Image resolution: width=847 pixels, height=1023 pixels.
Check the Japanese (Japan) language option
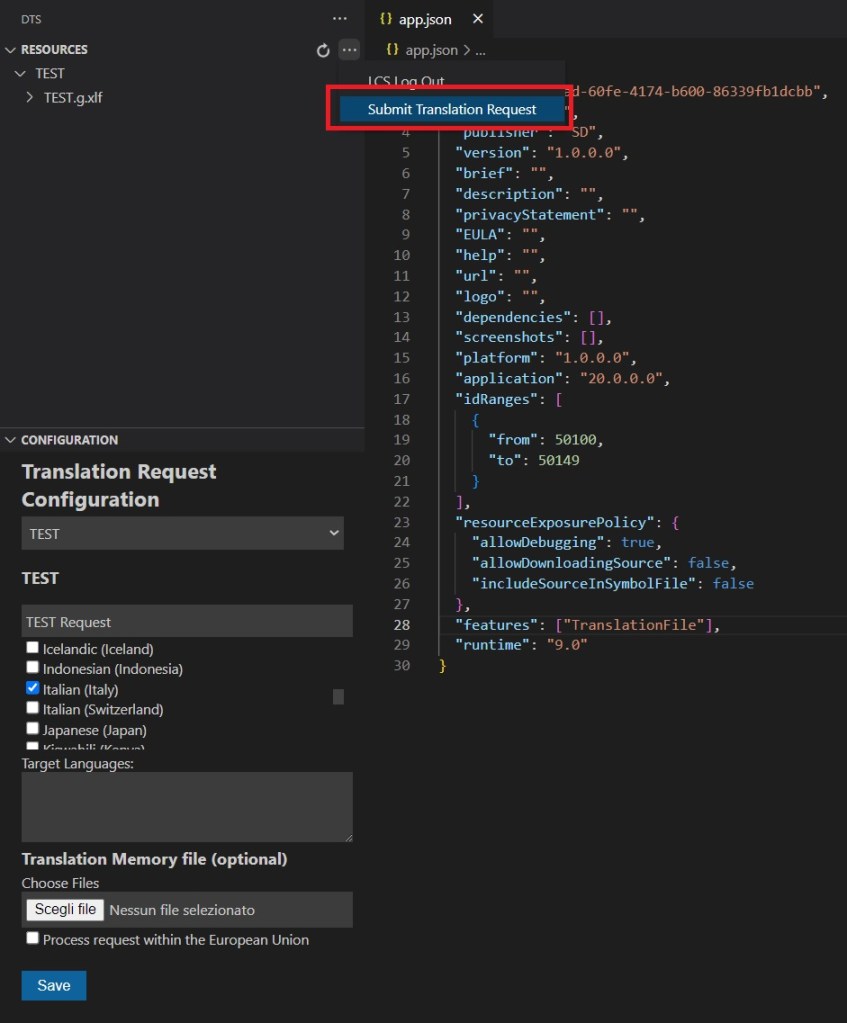[x=33, y=729]
